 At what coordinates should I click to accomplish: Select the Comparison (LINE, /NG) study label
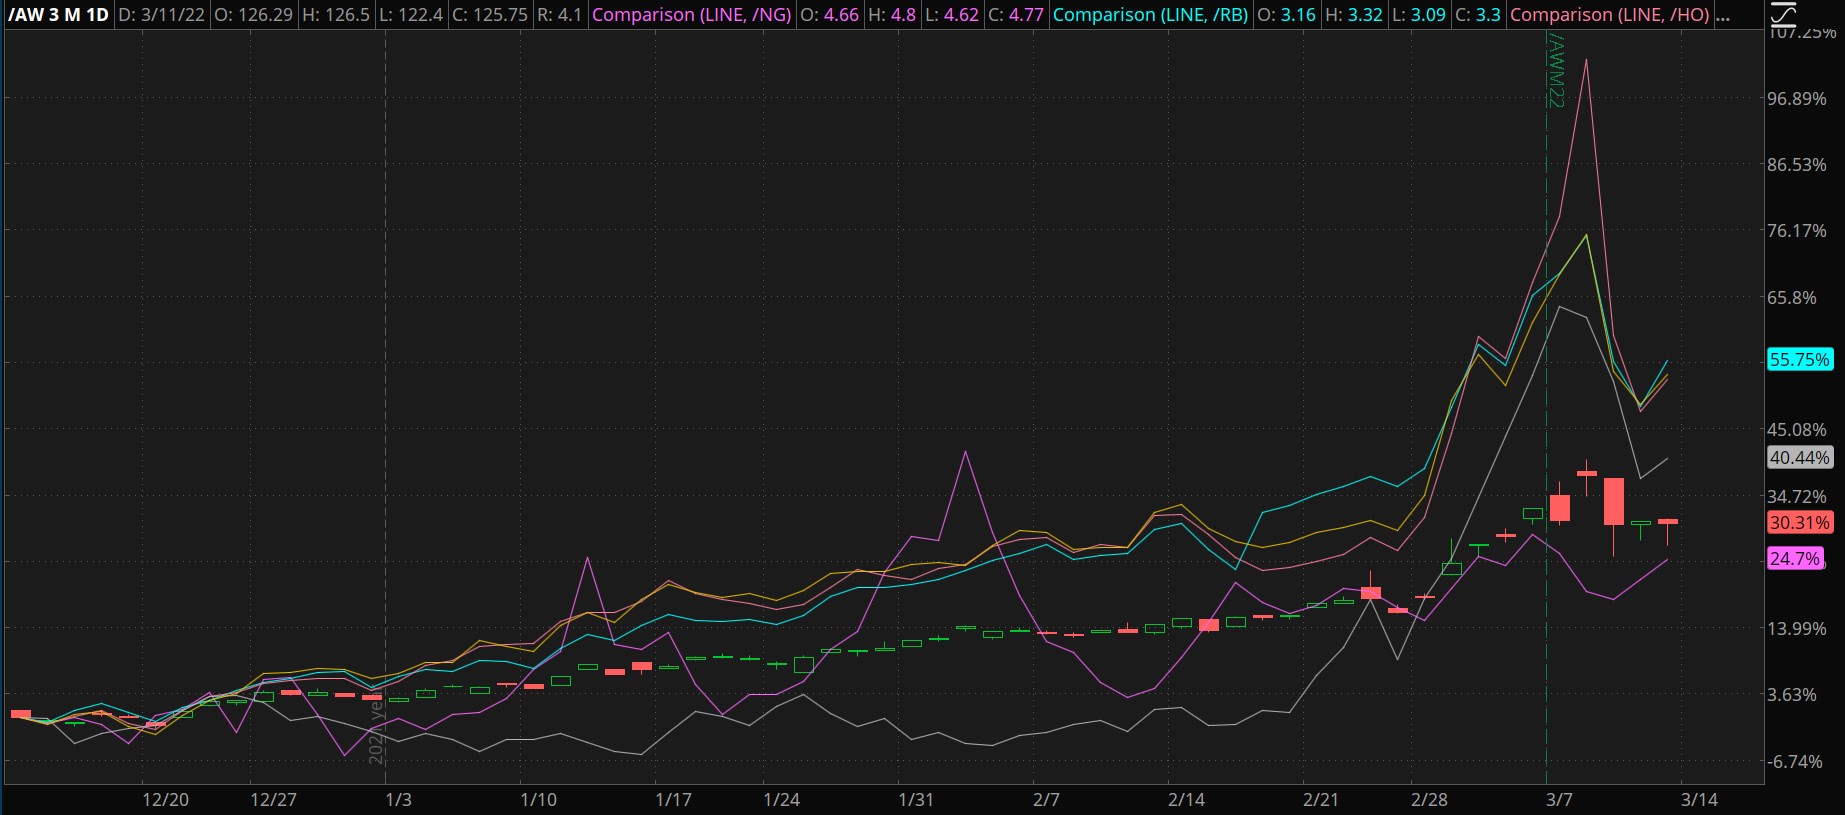coord(691,15)
